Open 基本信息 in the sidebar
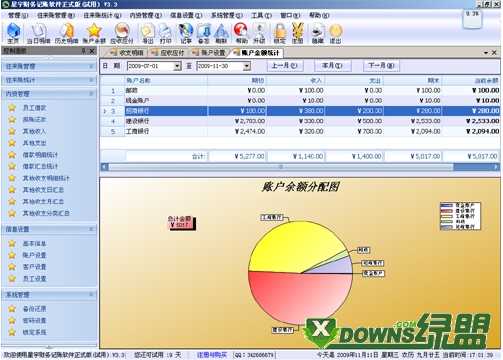 pyautogui.click(x=34, y=243)
